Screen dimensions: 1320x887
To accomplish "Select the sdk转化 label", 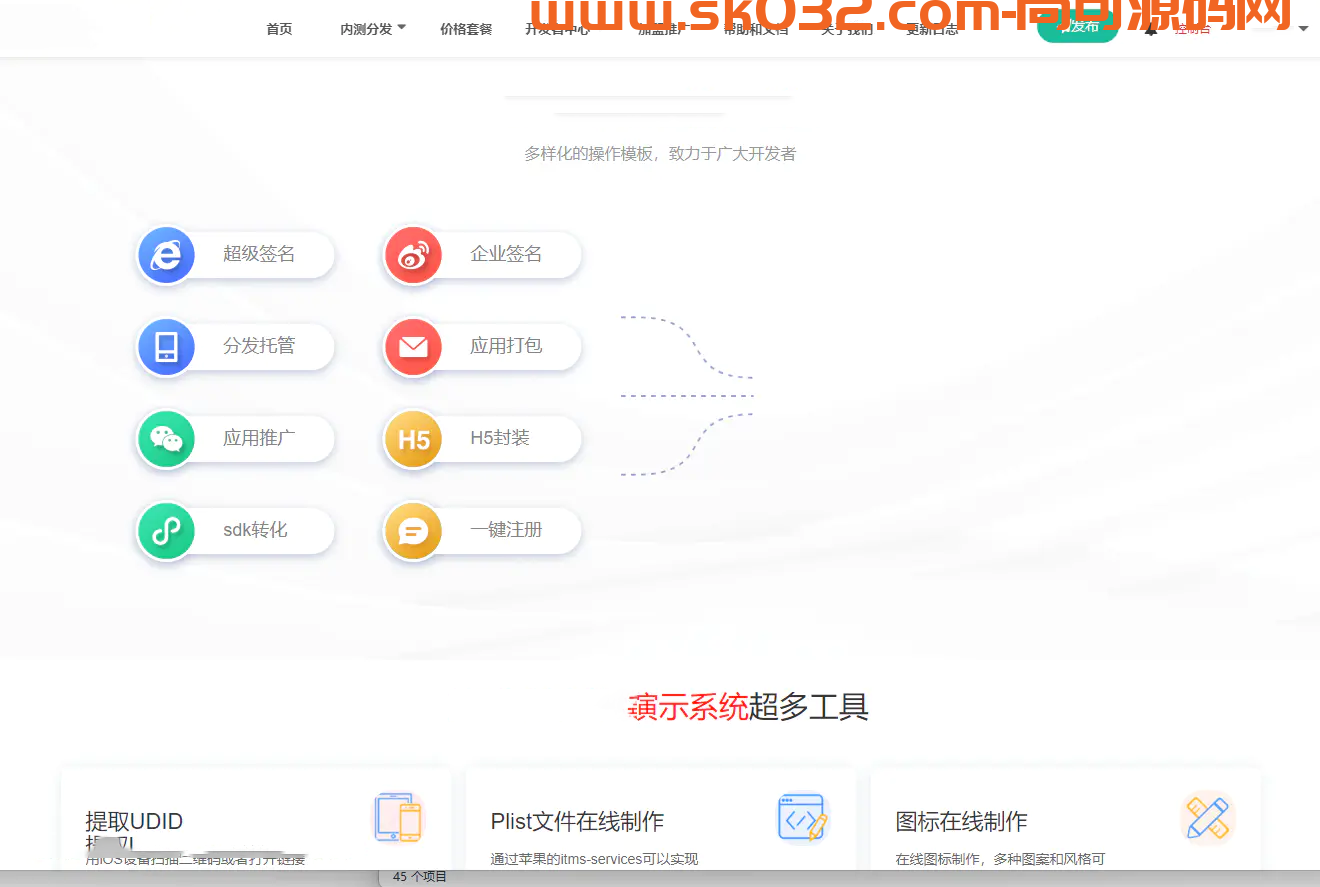I will 255,530.
